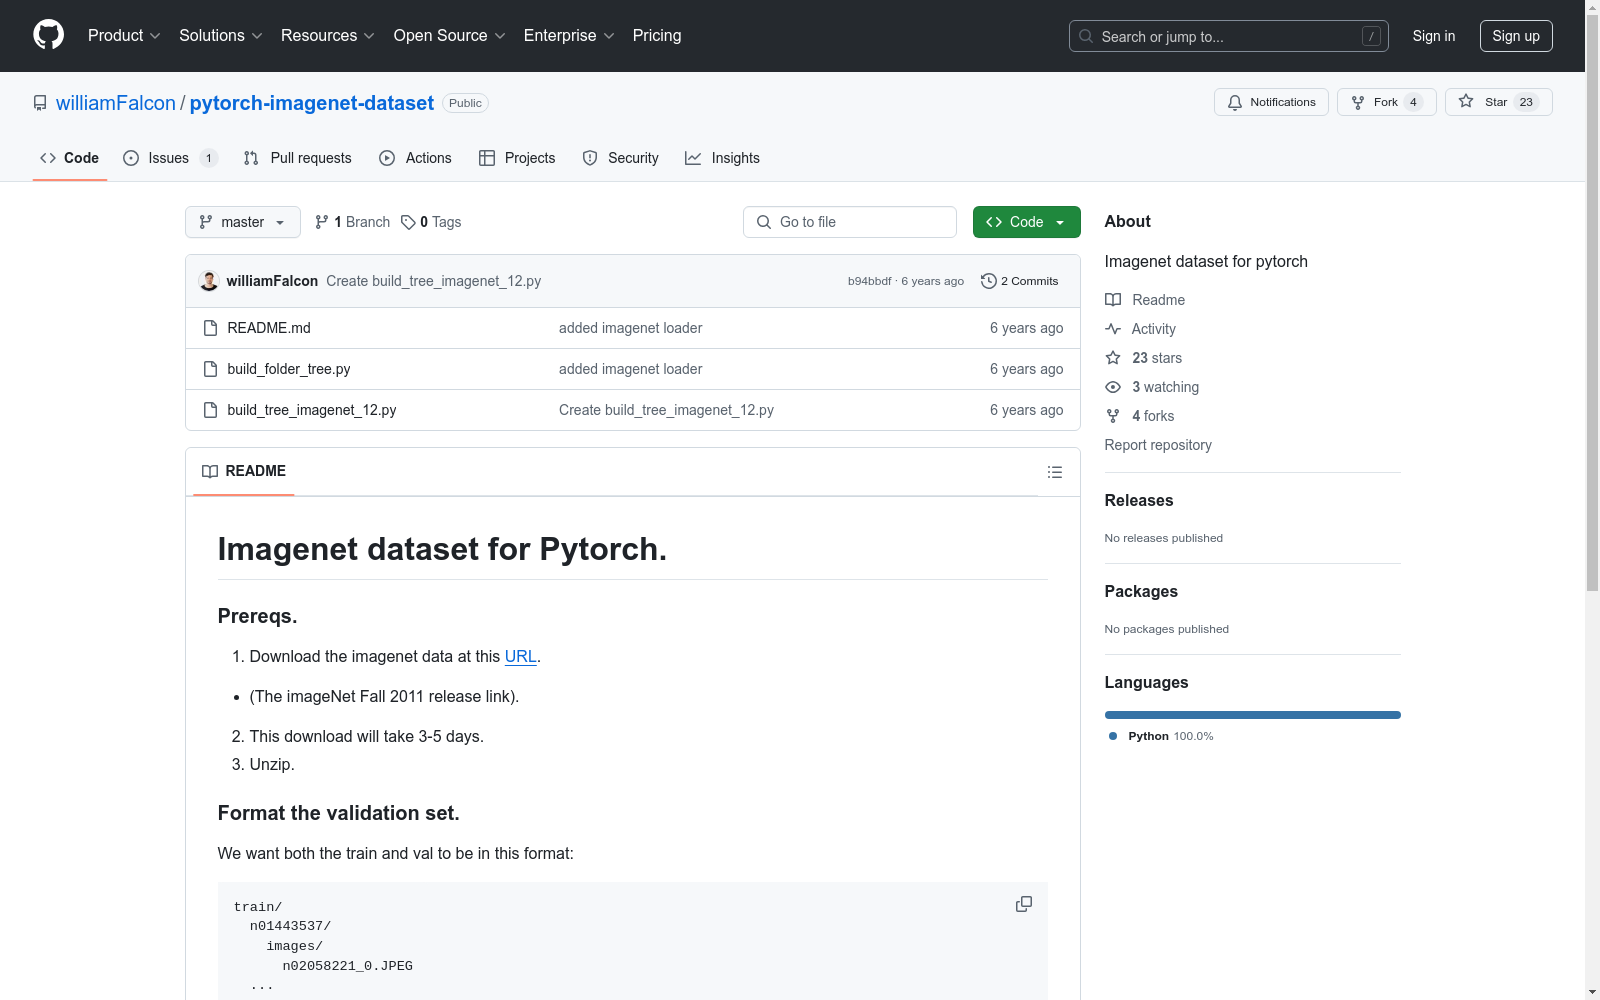
Task: Copy the code block with copy icon
Action: (1024, 904)
